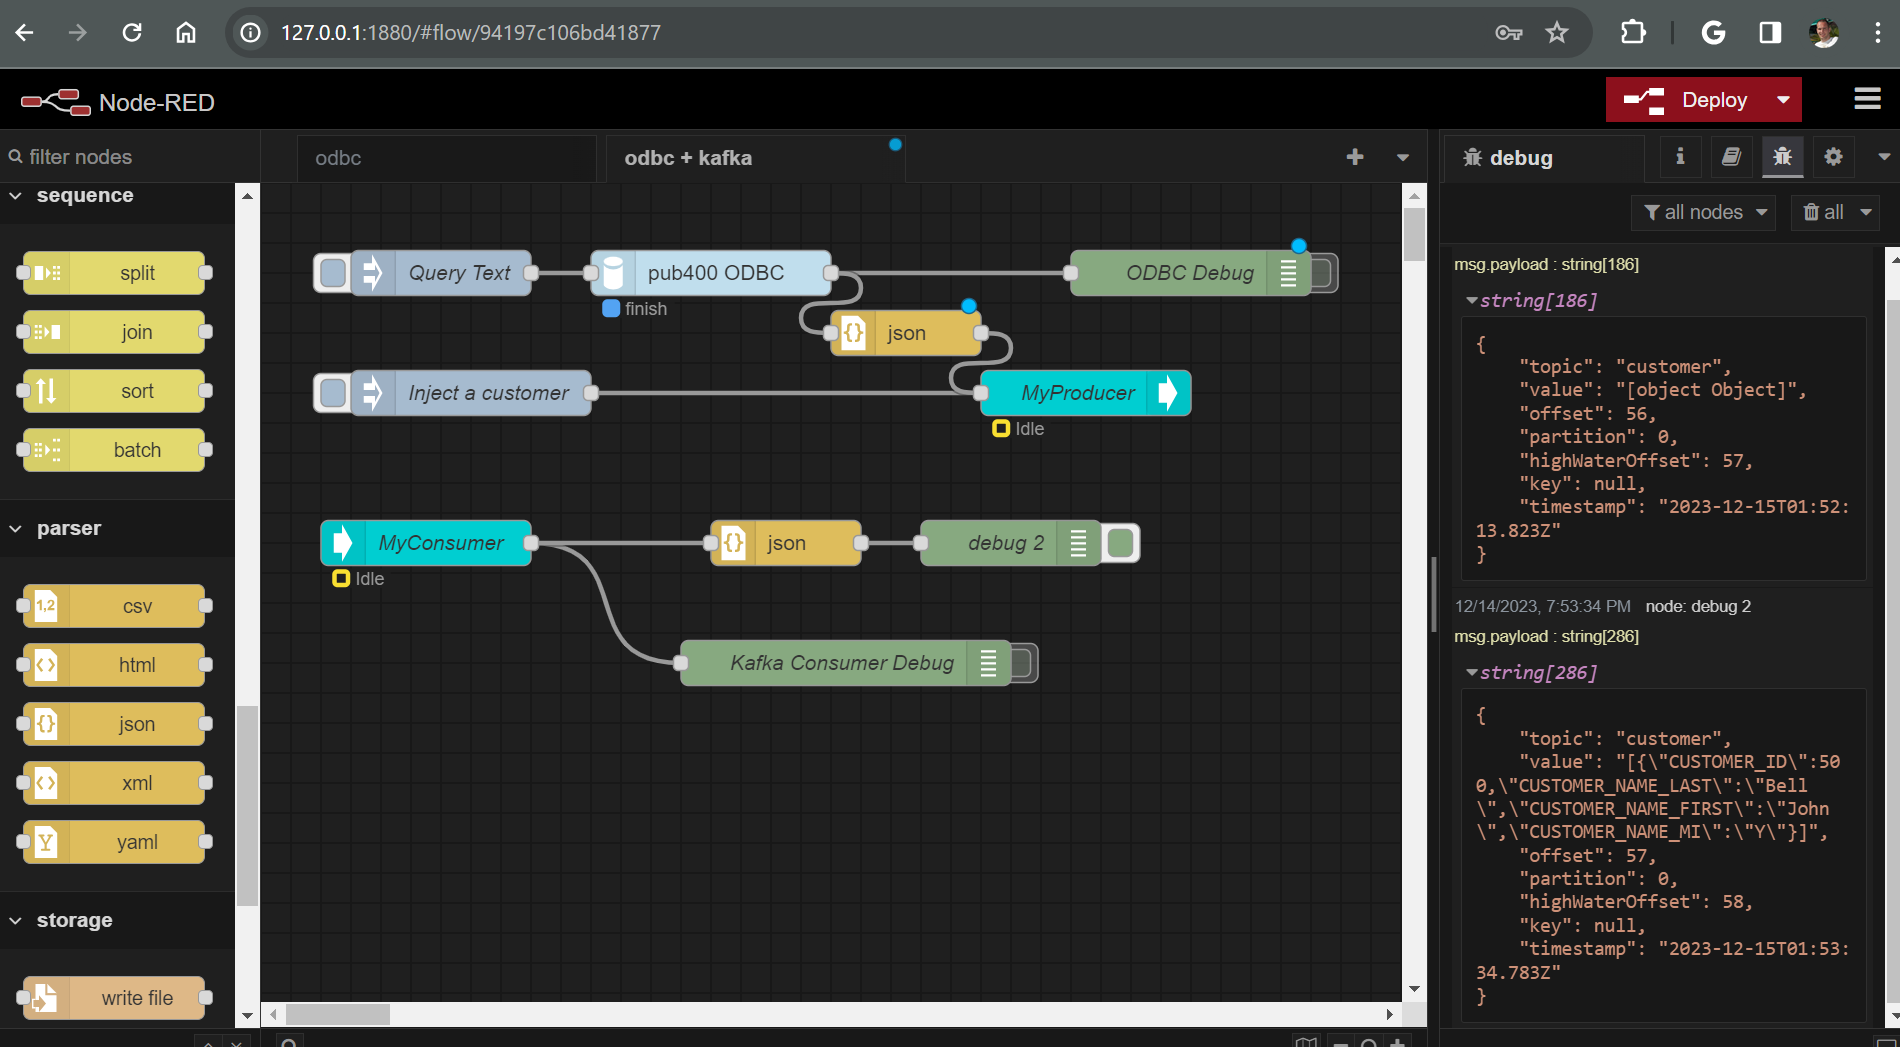Trigger the Query Text inject button

coord(333,273)
